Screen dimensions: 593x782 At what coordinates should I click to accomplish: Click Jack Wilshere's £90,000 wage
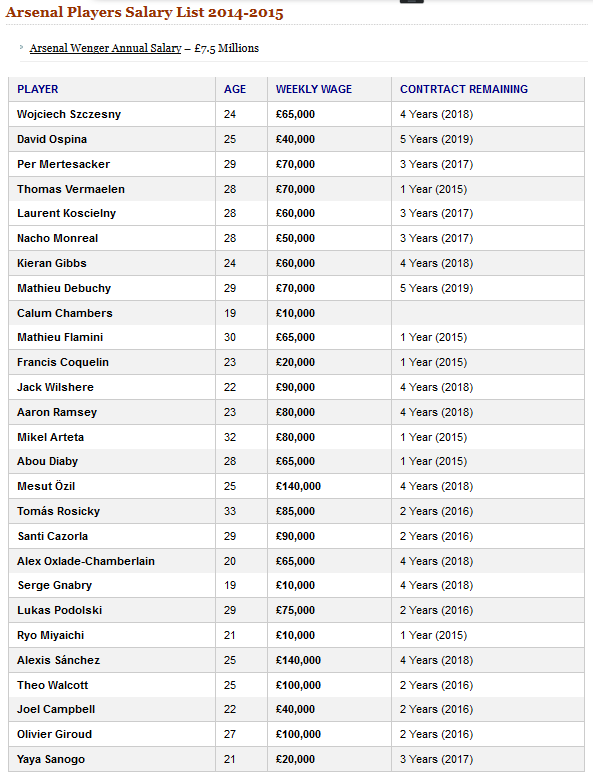pos(295,388)
